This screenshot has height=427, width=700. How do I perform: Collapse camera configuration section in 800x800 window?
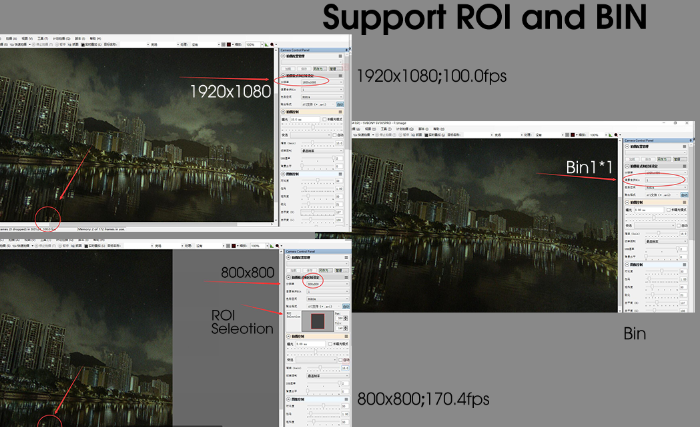tap(288, 257)
